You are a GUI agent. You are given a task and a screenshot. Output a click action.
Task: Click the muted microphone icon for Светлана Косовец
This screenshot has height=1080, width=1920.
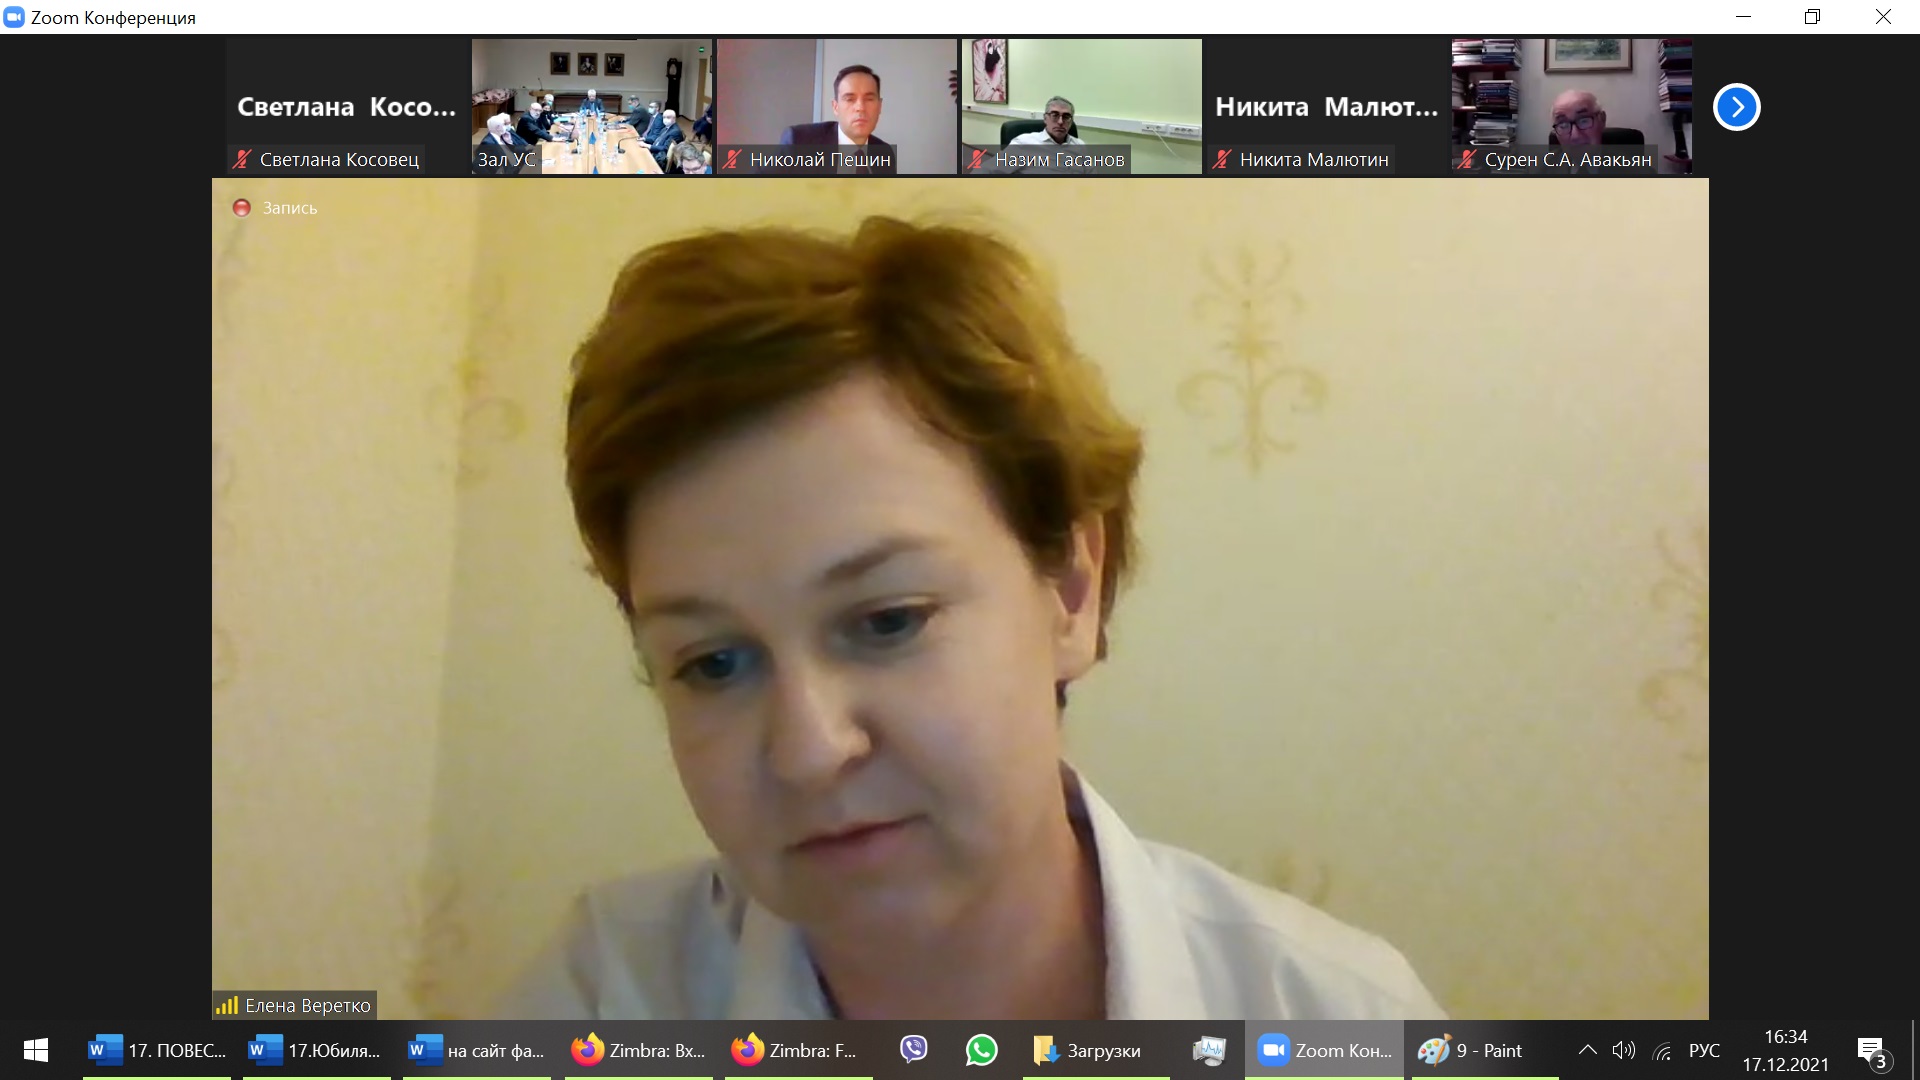point(242,159)
